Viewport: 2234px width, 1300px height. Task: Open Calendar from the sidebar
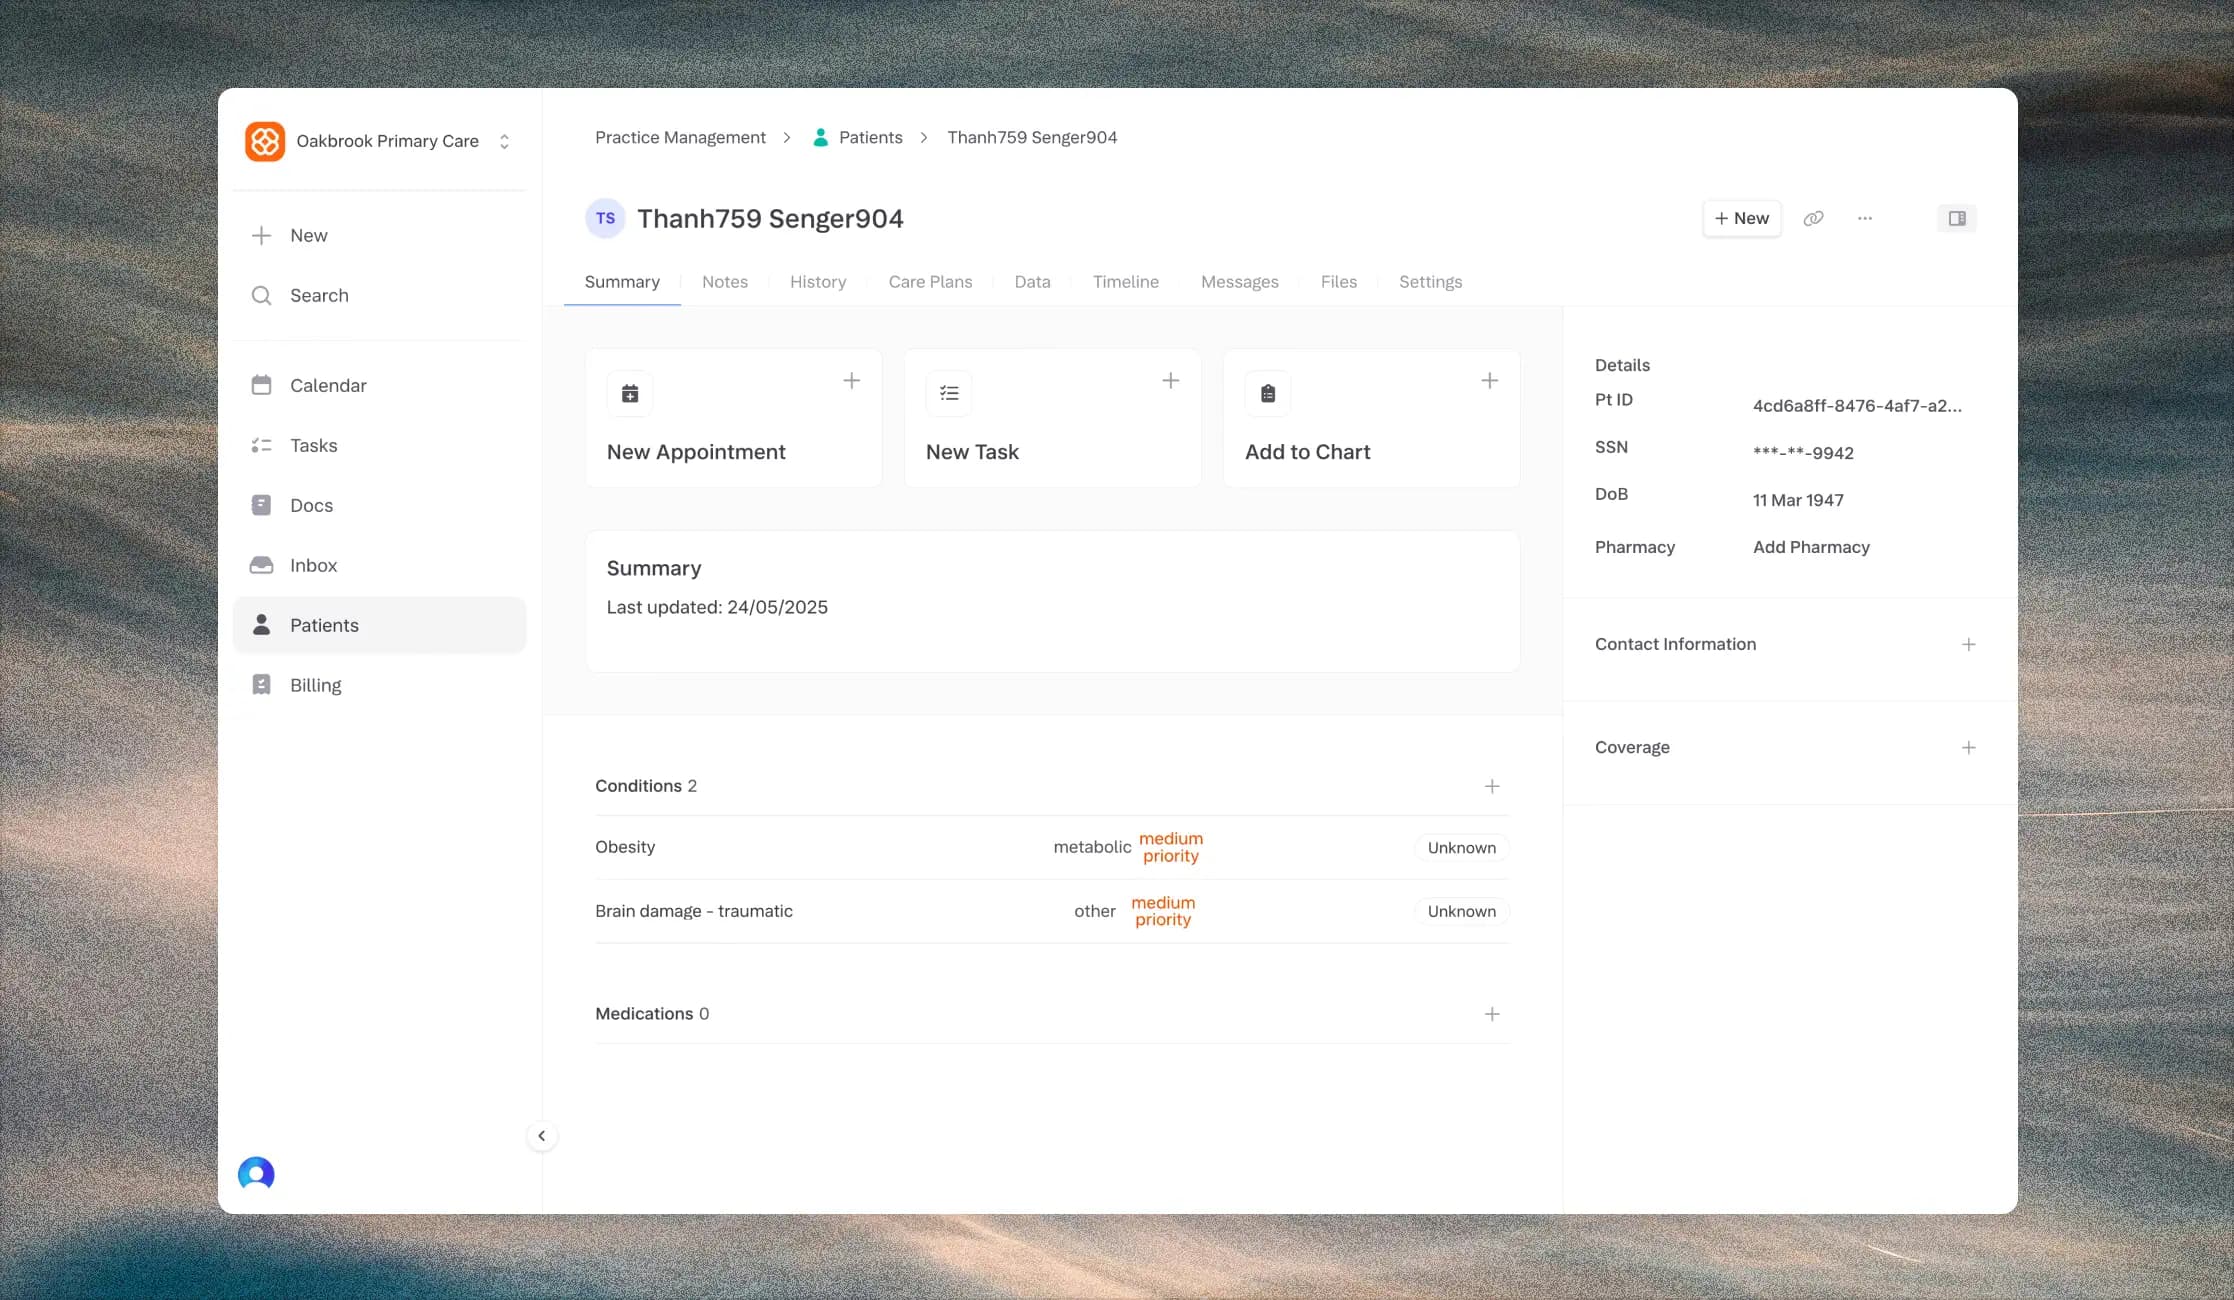[x=328, y=385]
